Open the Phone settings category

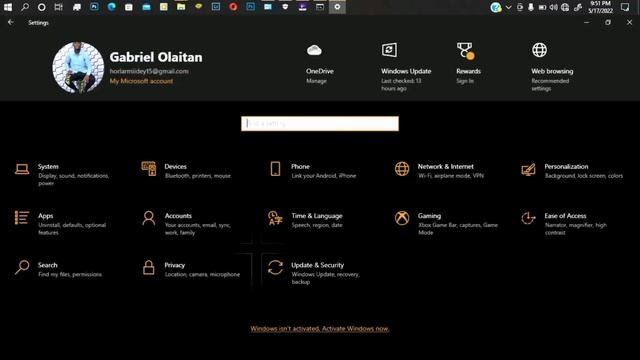[x=312, y=171]
